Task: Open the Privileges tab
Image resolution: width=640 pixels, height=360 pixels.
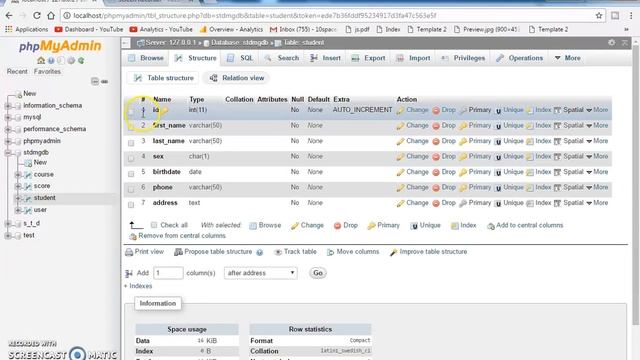Action: click(x=463, y=58)
